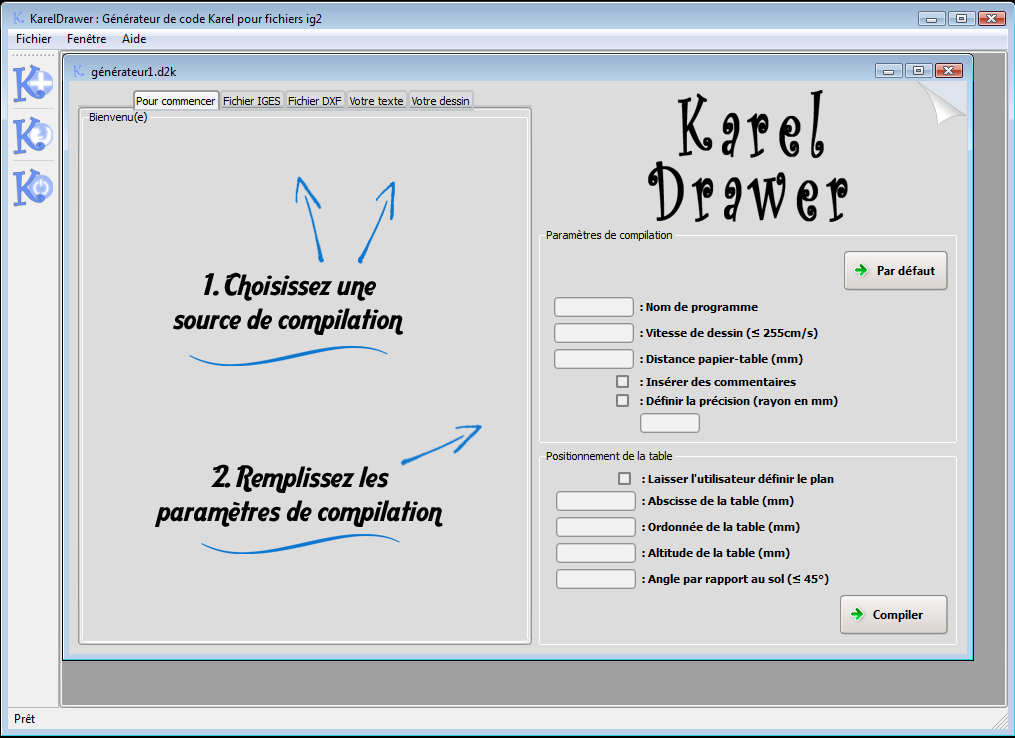
Task: Click the Karel Drawer logo image
Action: pyautogui.click(x=748, y=157)
